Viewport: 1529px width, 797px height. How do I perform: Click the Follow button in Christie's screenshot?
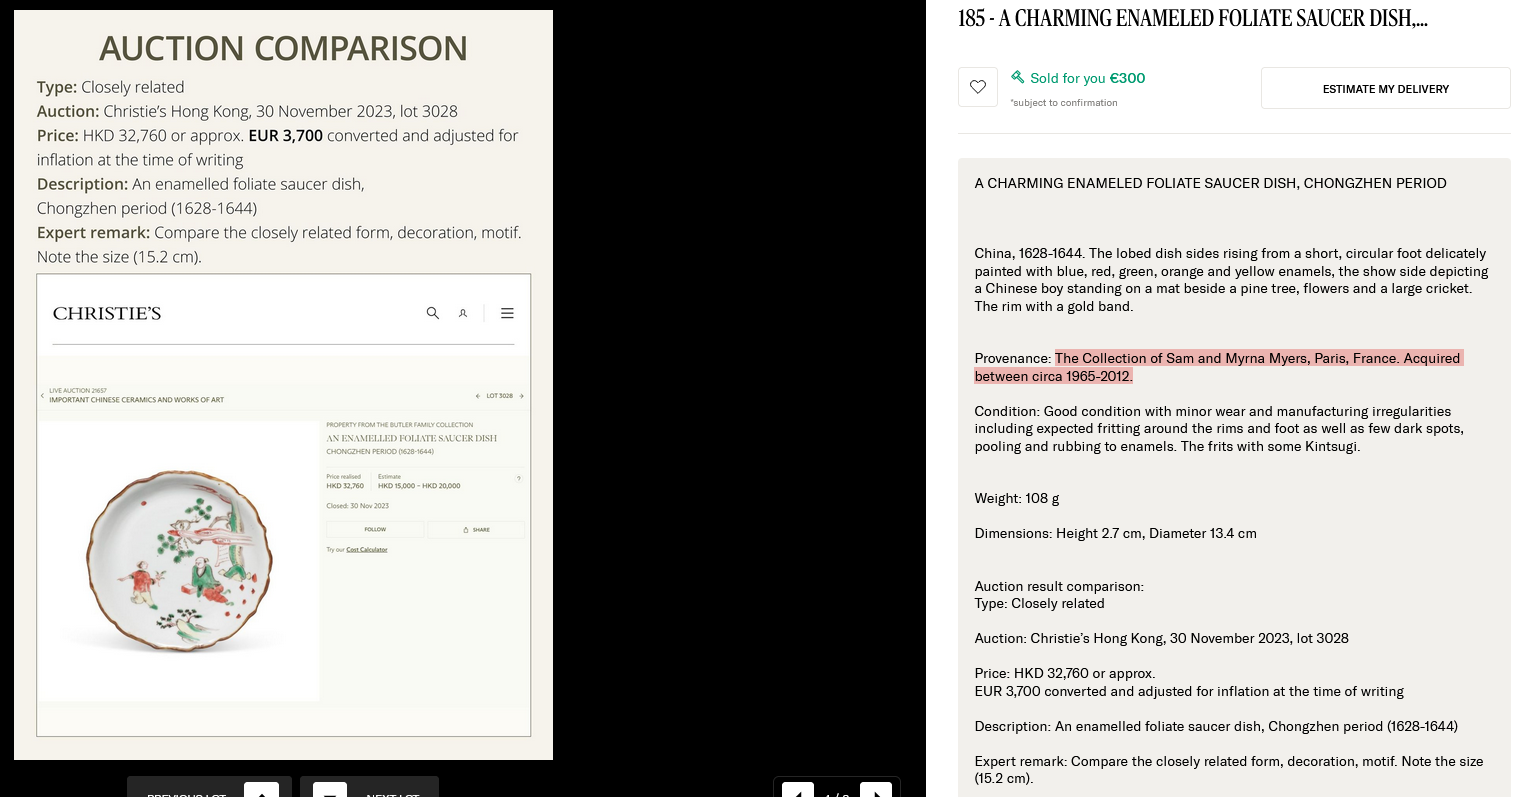(x=375, y=530)
